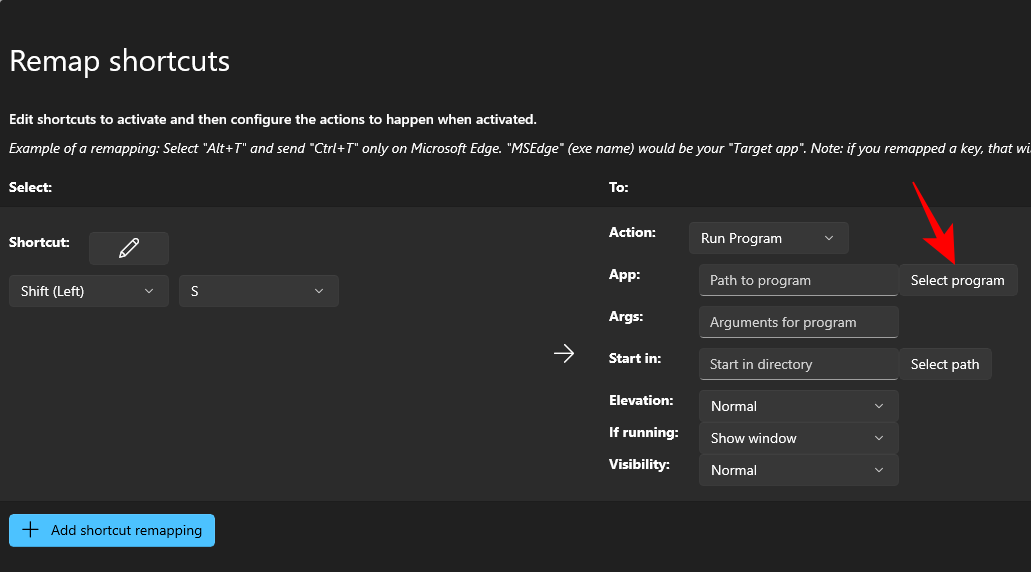Click the Shortcut: label
Viewport: 1031px width, 572px height.
(39, 242)
